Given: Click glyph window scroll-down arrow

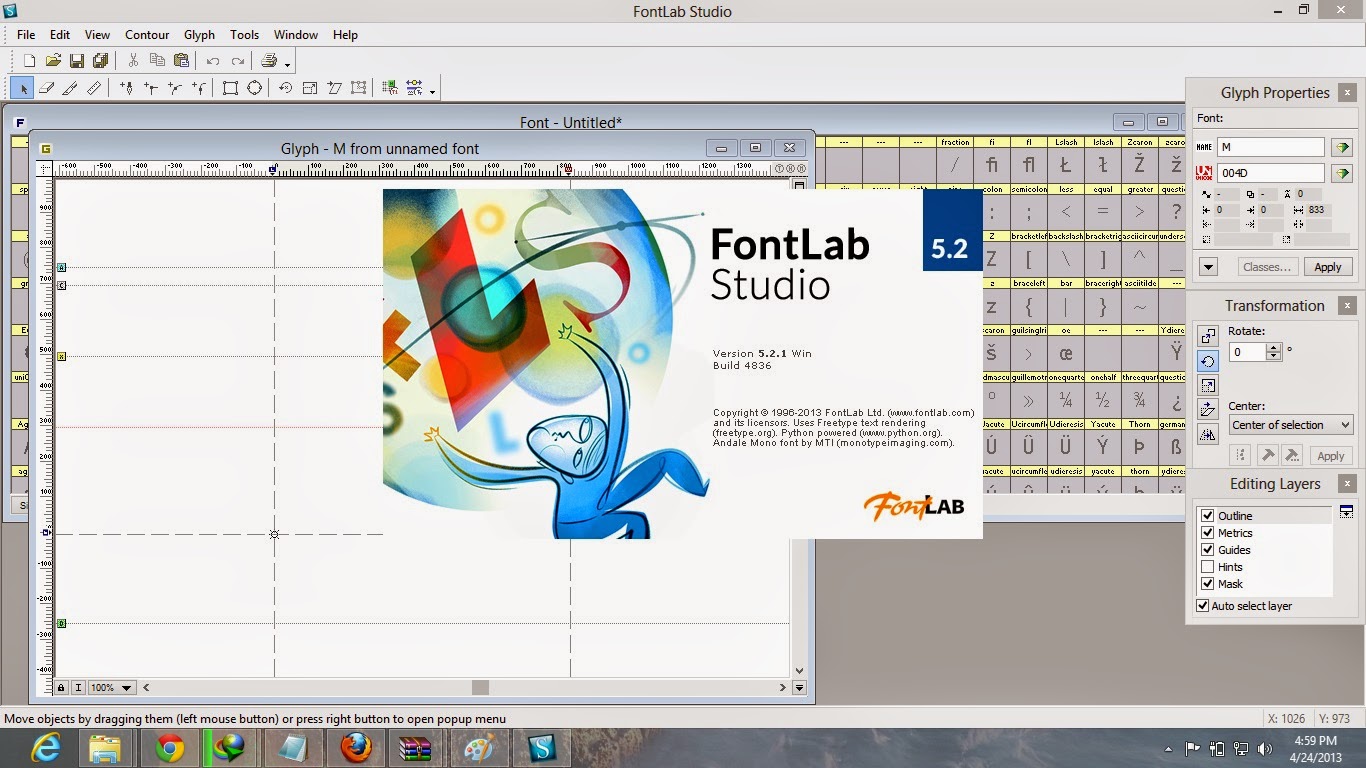Looking at the screenshot, I should click(799, 672).
